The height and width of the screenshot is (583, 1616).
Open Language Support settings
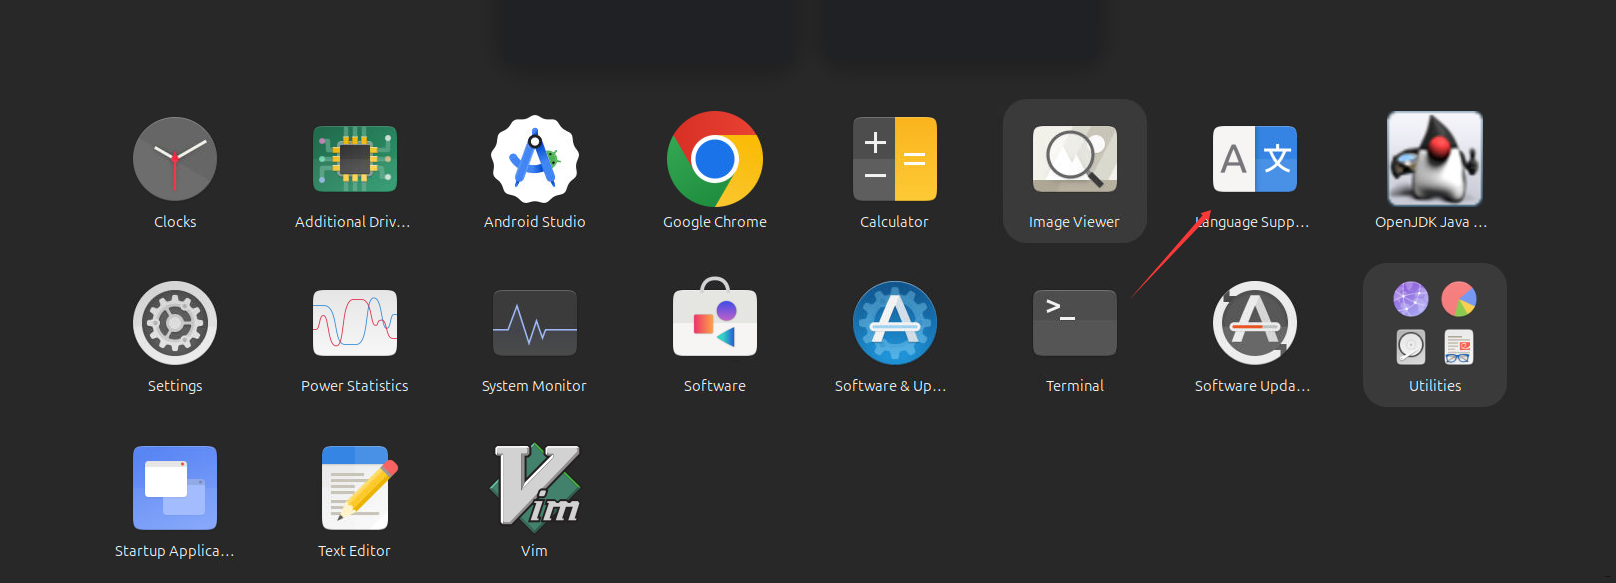click(x=1254, y=160)
